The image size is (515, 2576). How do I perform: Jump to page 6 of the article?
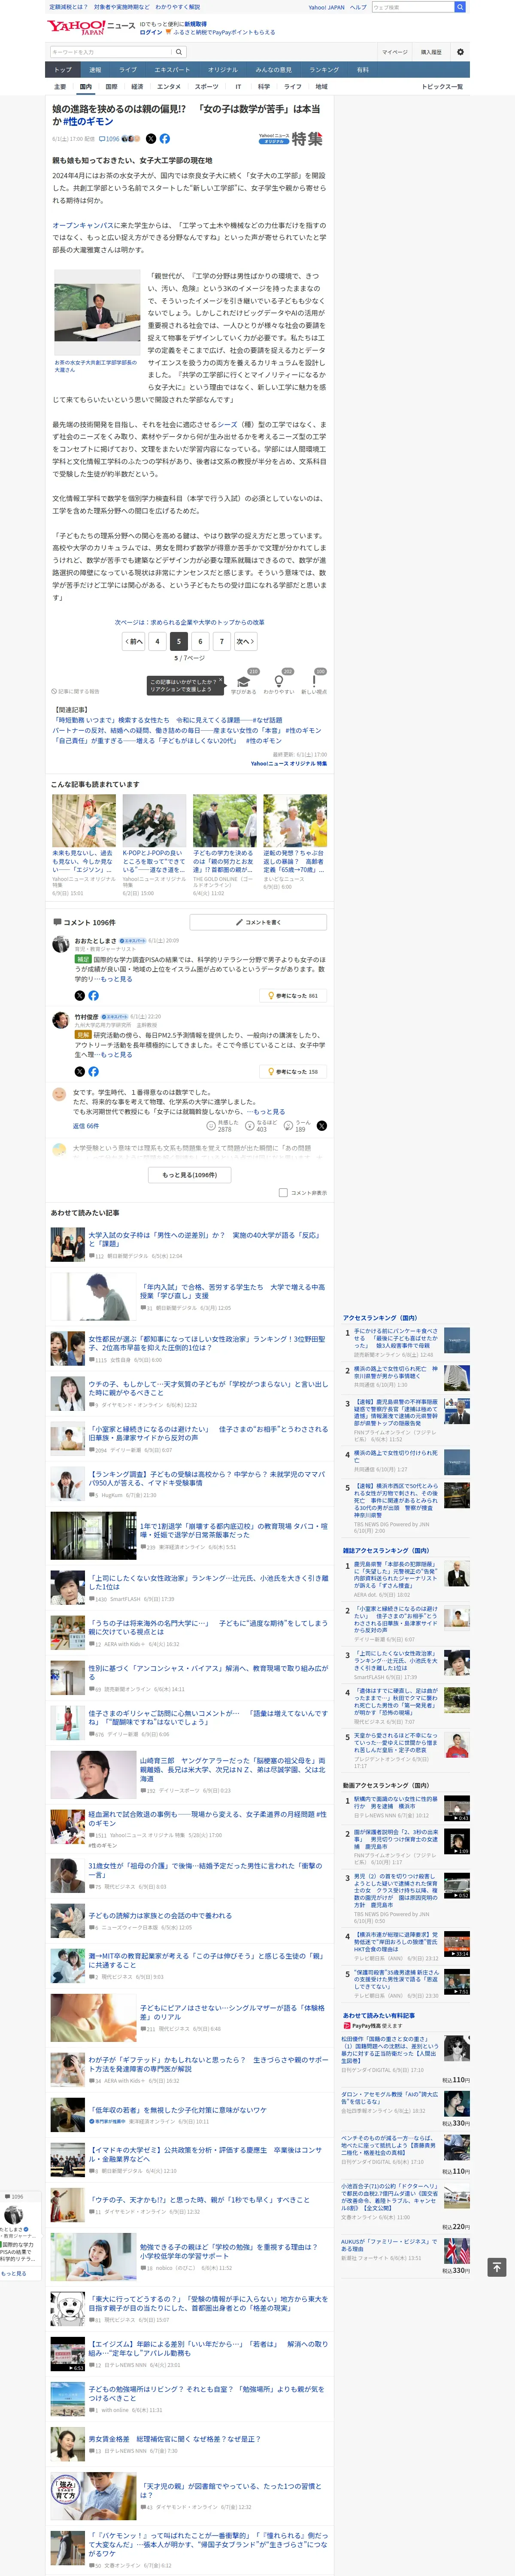(x=200, y=642)
